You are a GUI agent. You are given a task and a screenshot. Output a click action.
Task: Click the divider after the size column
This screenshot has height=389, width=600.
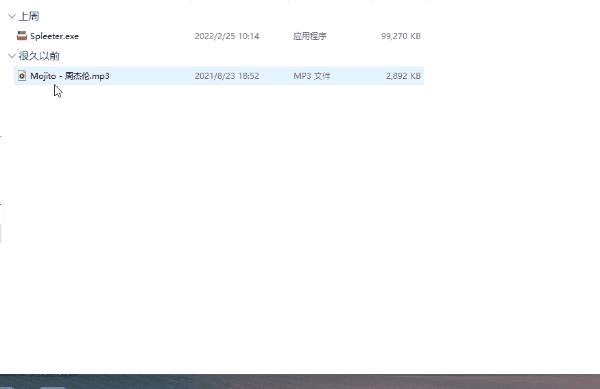pos(426,2)
